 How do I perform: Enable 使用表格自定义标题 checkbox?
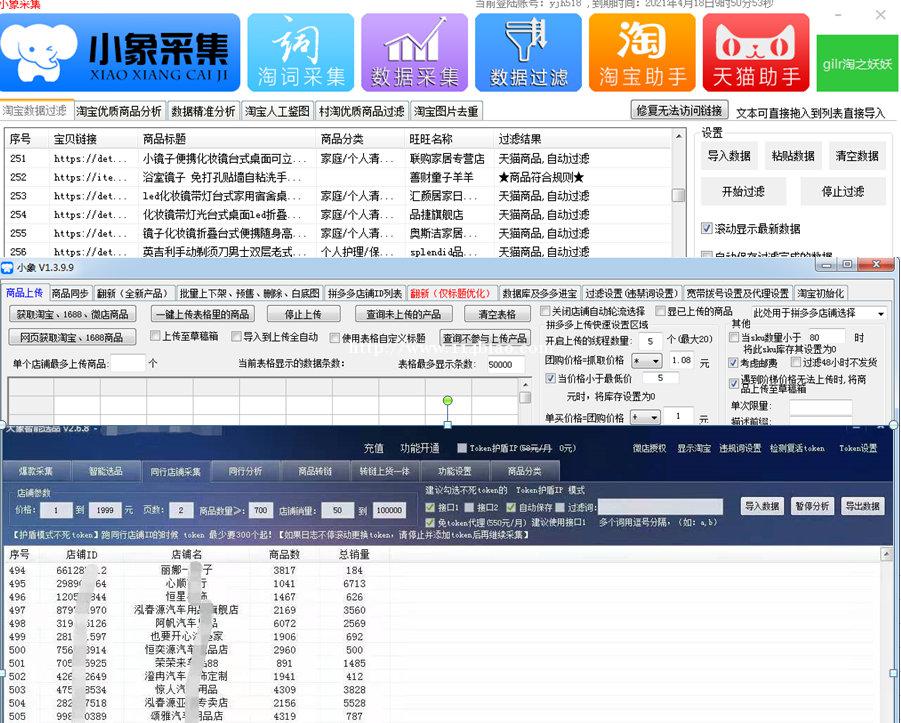[334, 338]
